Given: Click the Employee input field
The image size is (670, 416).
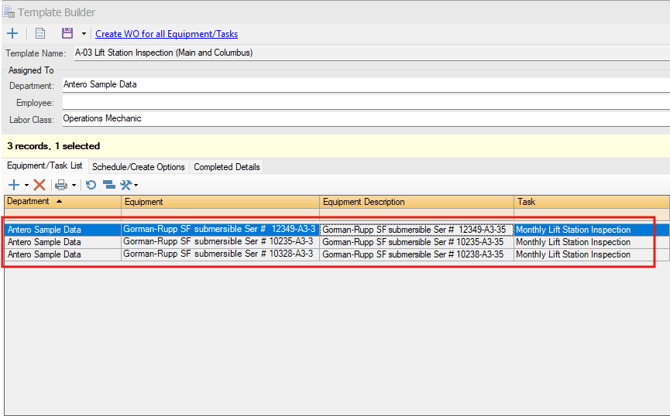Looking at the screenshot, I should [360, 102].
